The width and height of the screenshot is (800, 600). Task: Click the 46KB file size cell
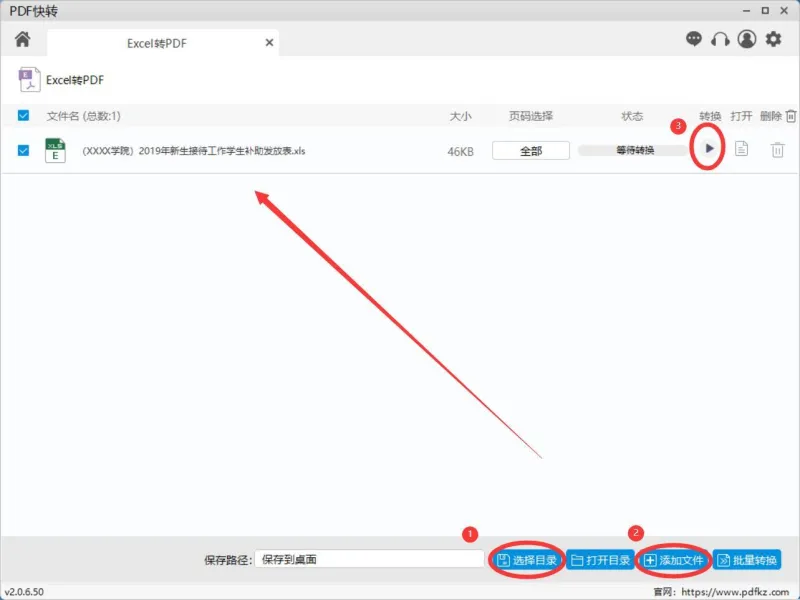point(460,152)
